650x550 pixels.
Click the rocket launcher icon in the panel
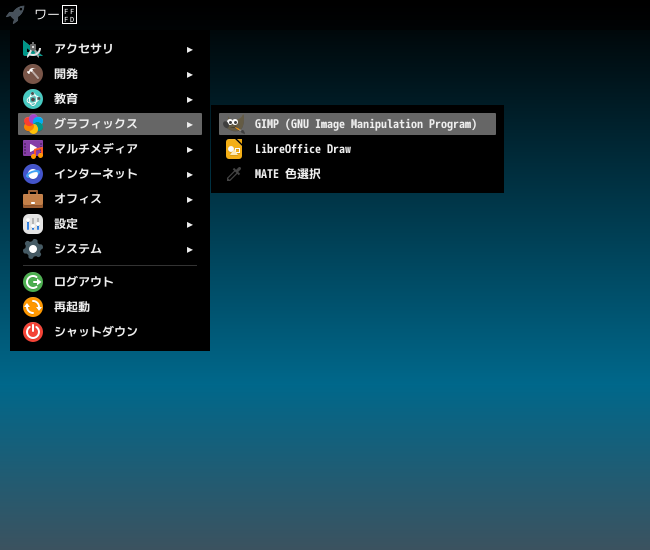[15, 15]
